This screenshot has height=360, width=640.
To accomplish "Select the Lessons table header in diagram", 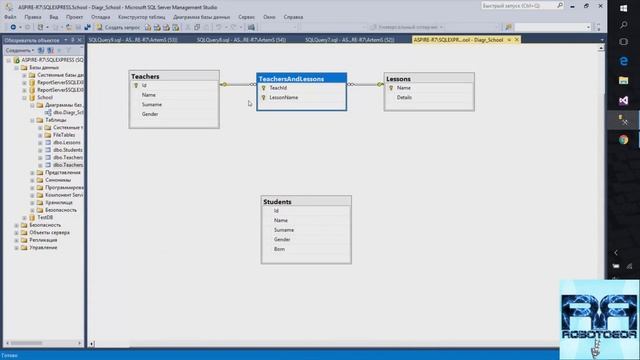I will coord(429,79).
